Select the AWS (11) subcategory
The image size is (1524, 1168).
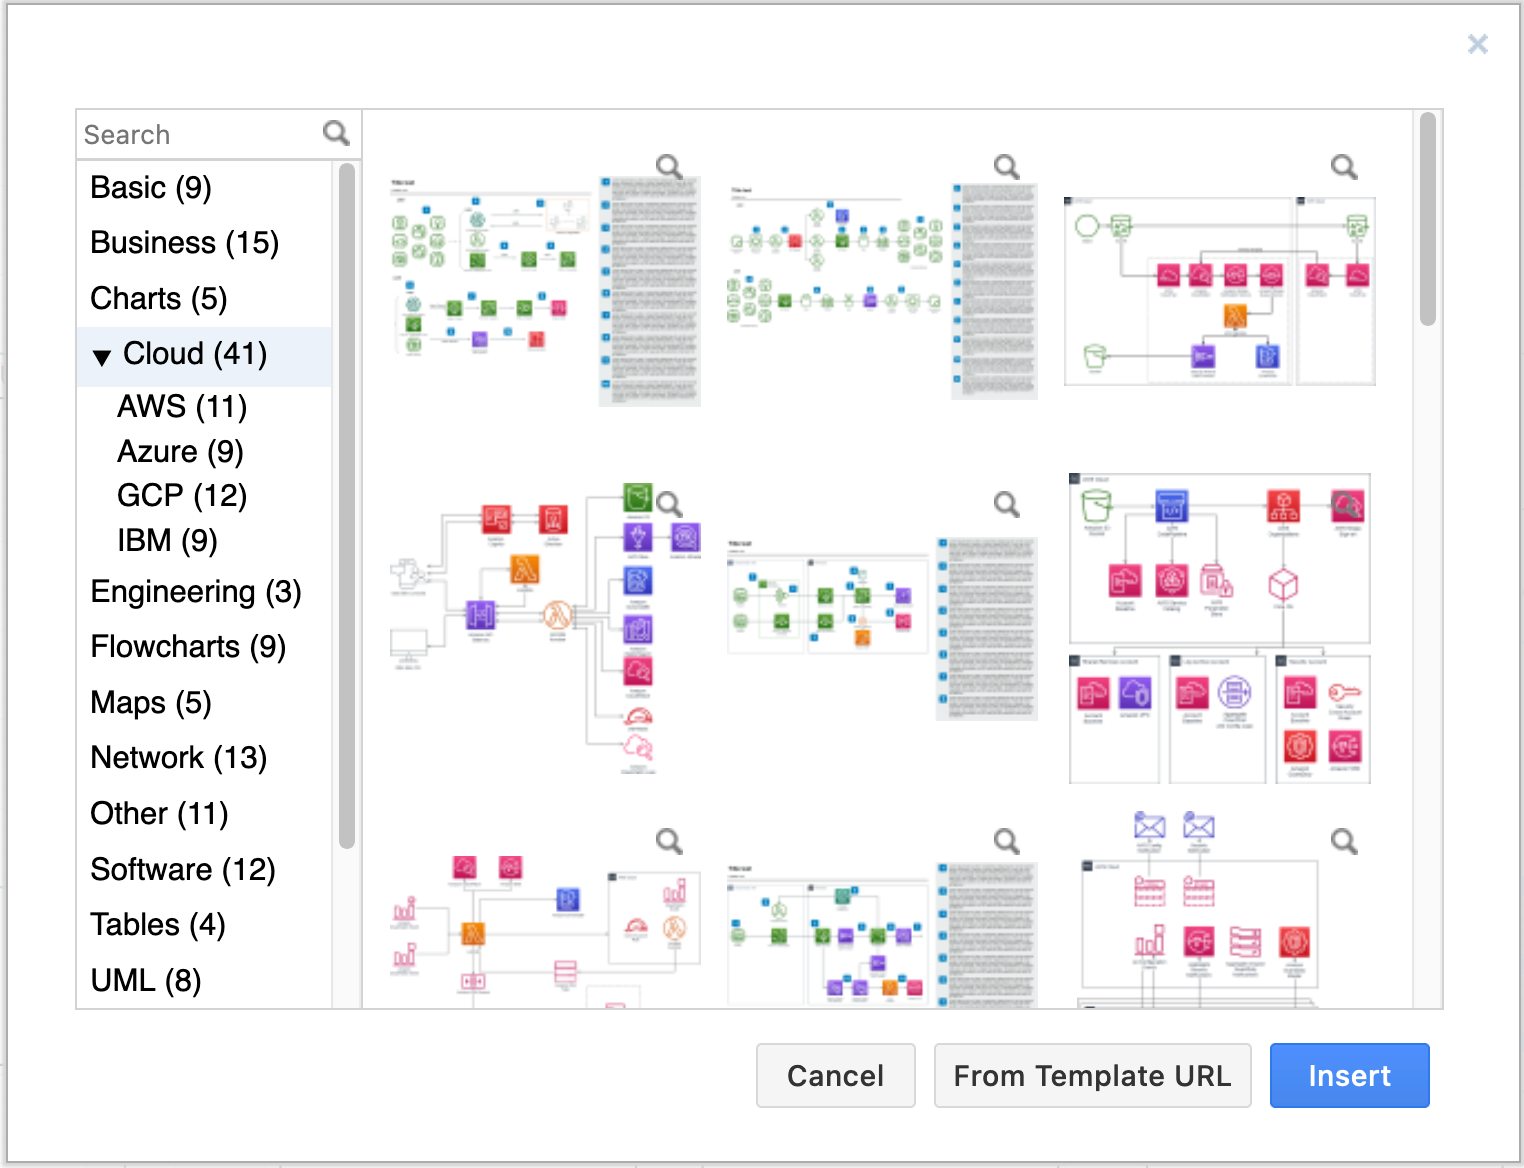click(x=181, y=406)
